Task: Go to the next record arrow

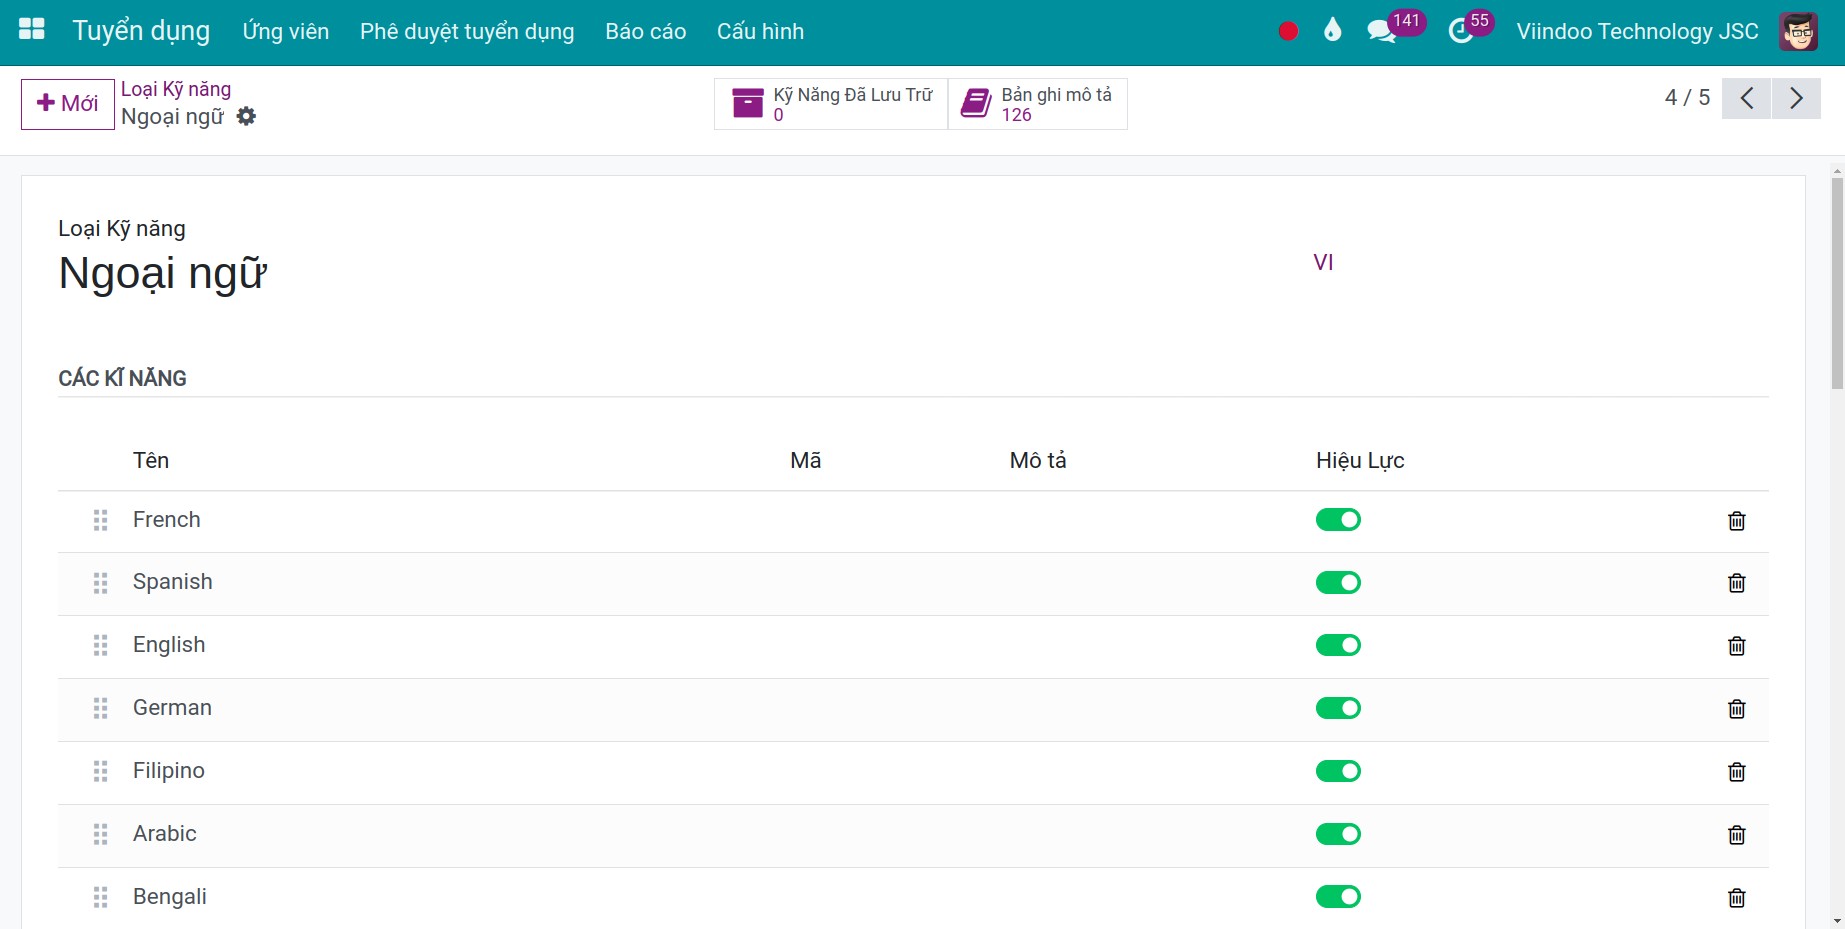Action: (1796, 98)
